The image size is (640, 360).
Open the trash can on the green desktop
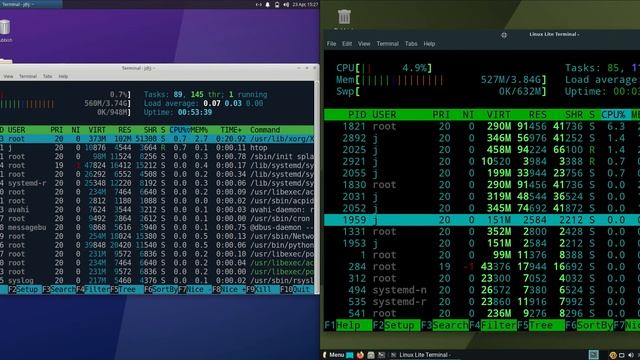click(x=344, y=17)
